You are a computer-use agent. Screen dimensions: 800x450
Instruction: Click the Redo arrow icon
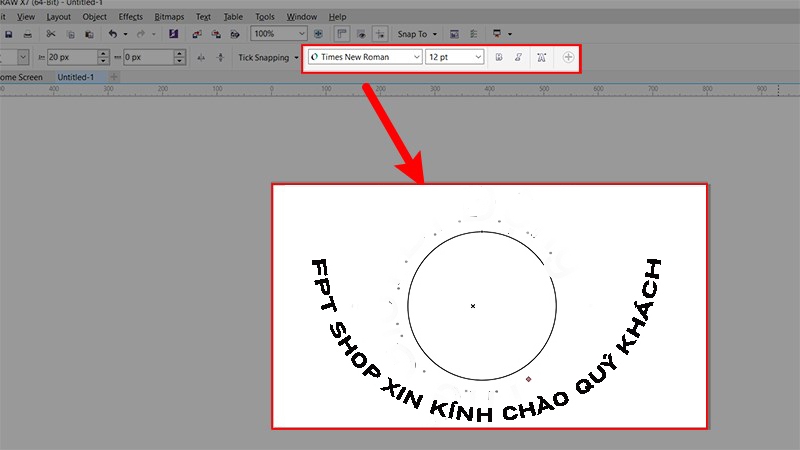[x=141, y=34]
